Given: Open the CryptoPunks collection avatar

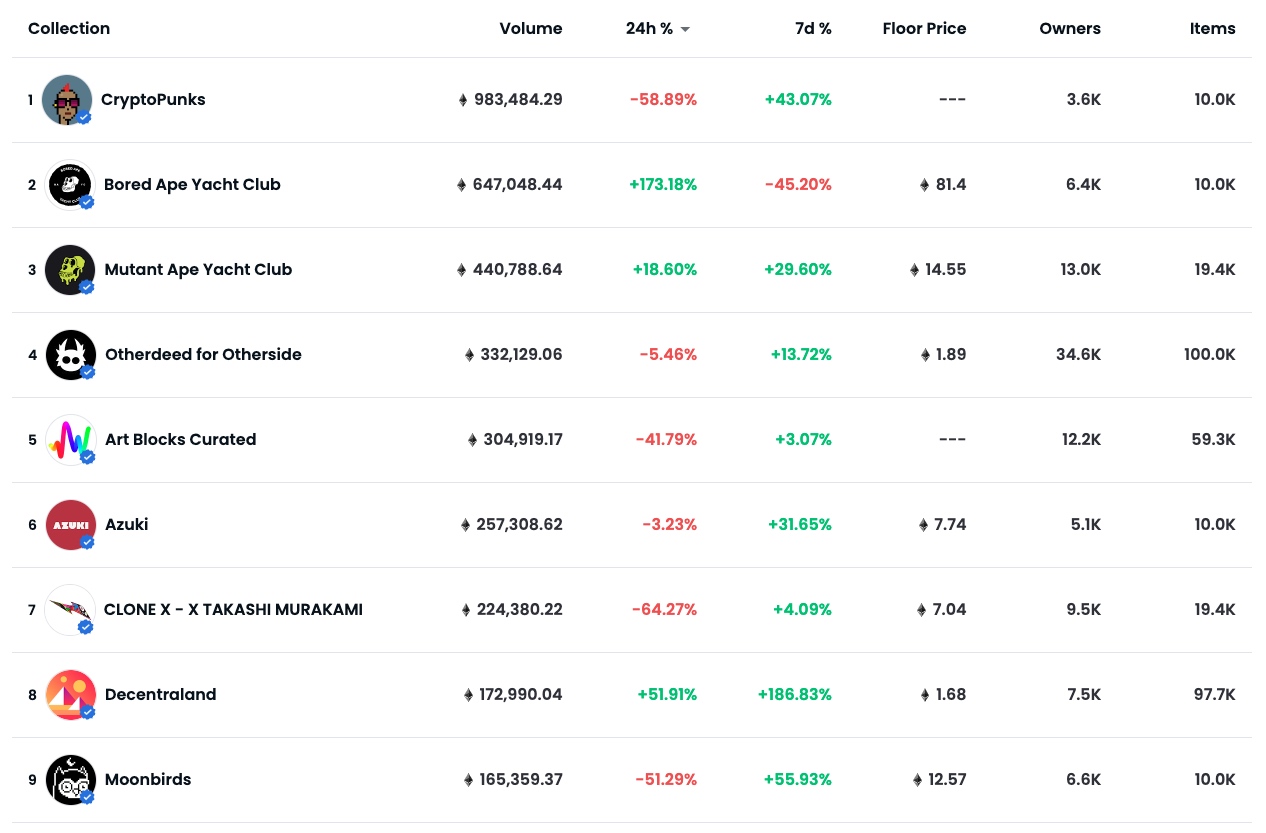Looking at the screenshot, I should [x=67, y=100].
